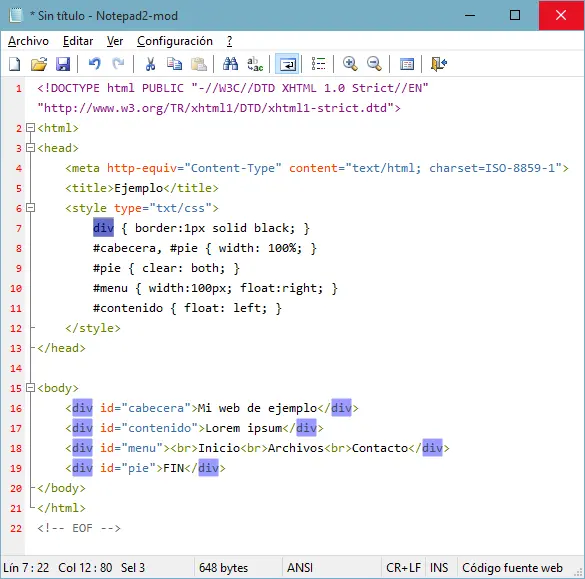The width and height of the screenshot is (585, 579).
Task: Open Replace with the abc icon
Action: click(255, 64)
